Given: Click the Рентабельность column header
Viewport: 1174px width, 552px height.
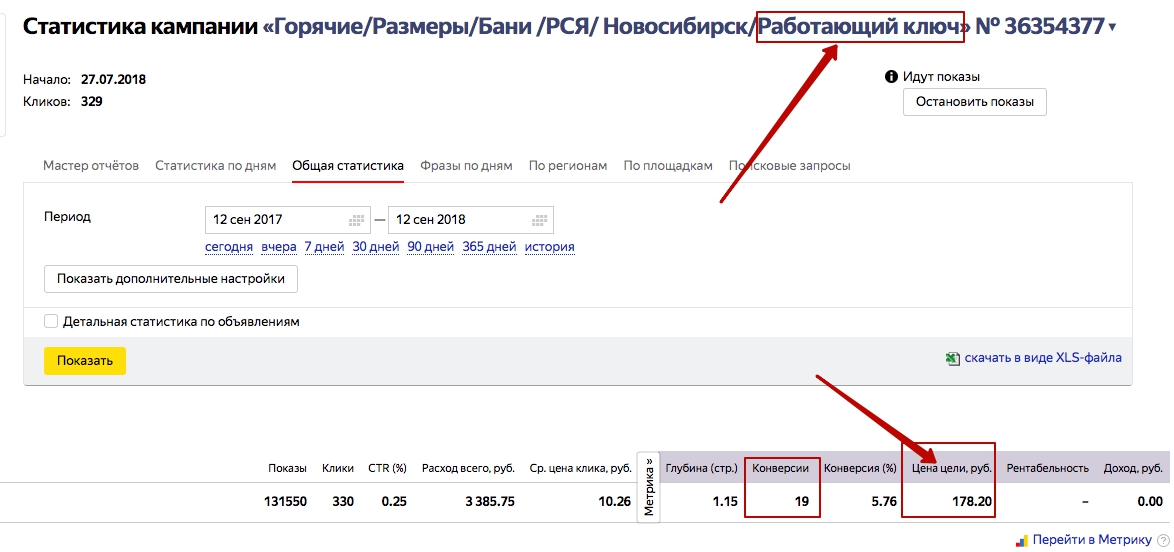Looking at the screenshot, I should coord(1047,468).
